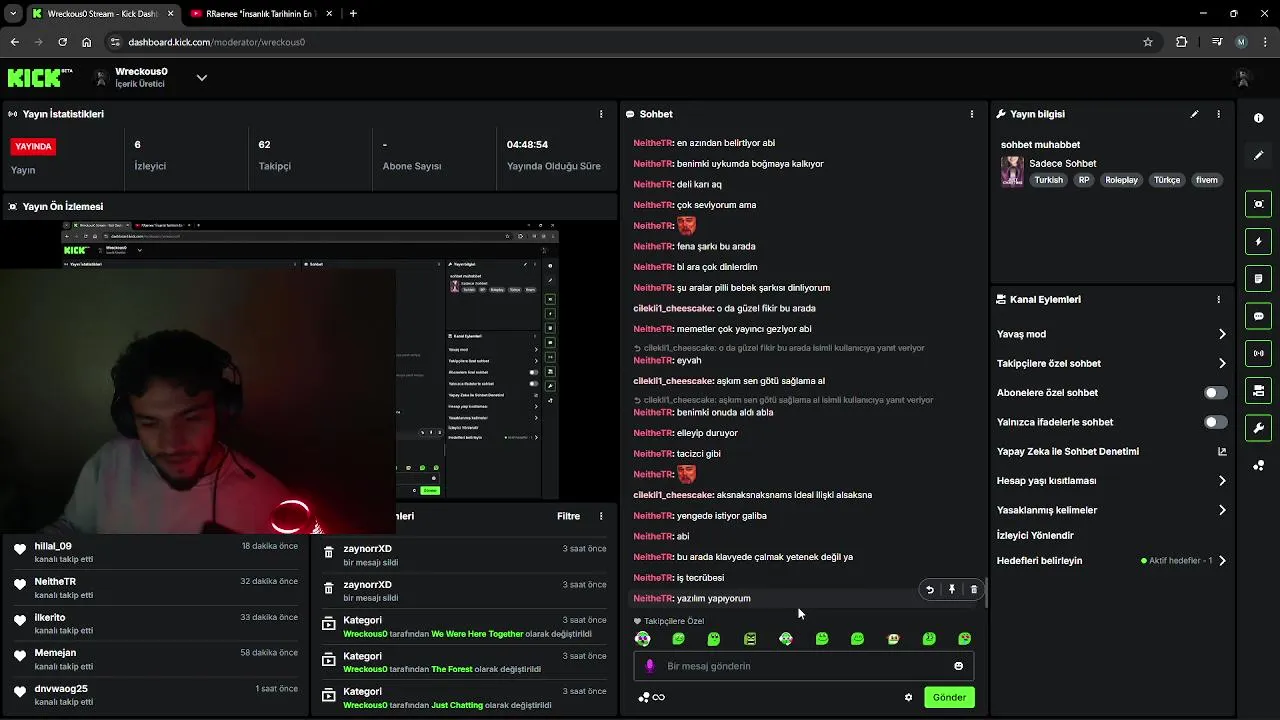Screen dimensions: 1280x720
Task: Click the Kick logo
Action: [x=40, y=77]
